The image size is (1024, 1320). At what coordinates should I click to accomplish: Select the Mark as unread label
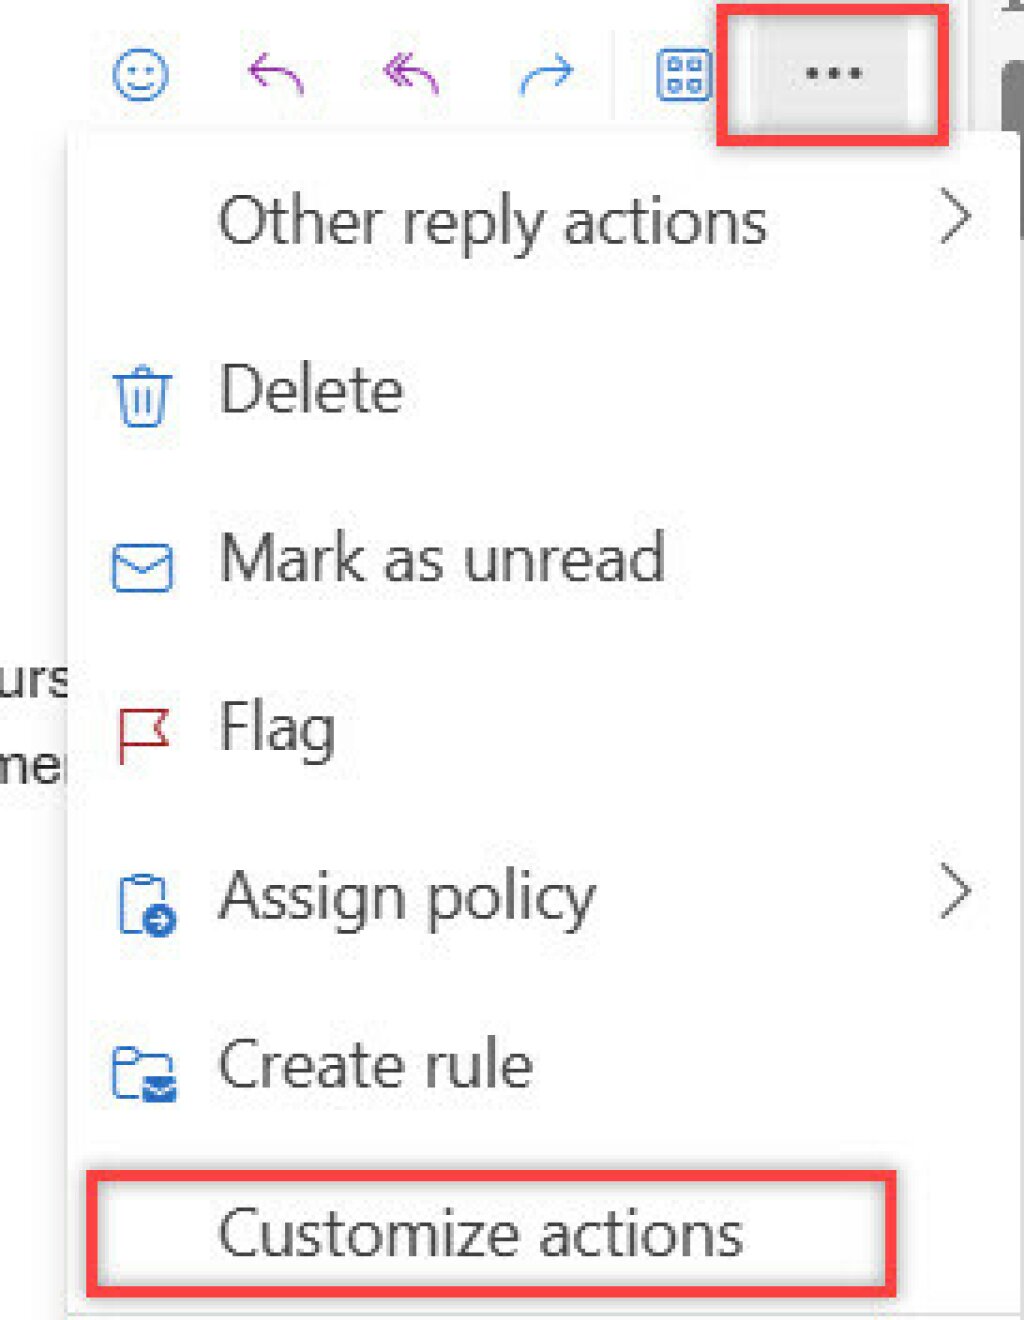[441, 558]
